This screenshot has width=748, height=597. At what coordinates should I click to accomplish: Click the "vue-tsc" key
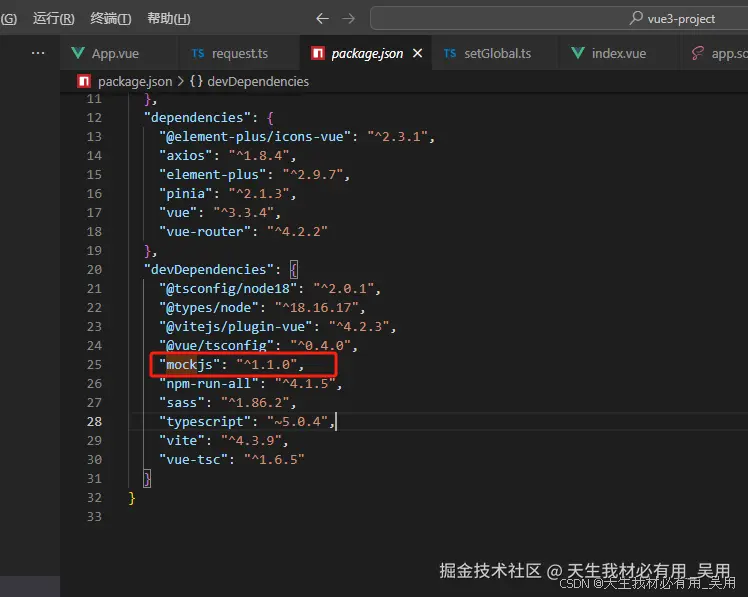click(x=193, y=460)
